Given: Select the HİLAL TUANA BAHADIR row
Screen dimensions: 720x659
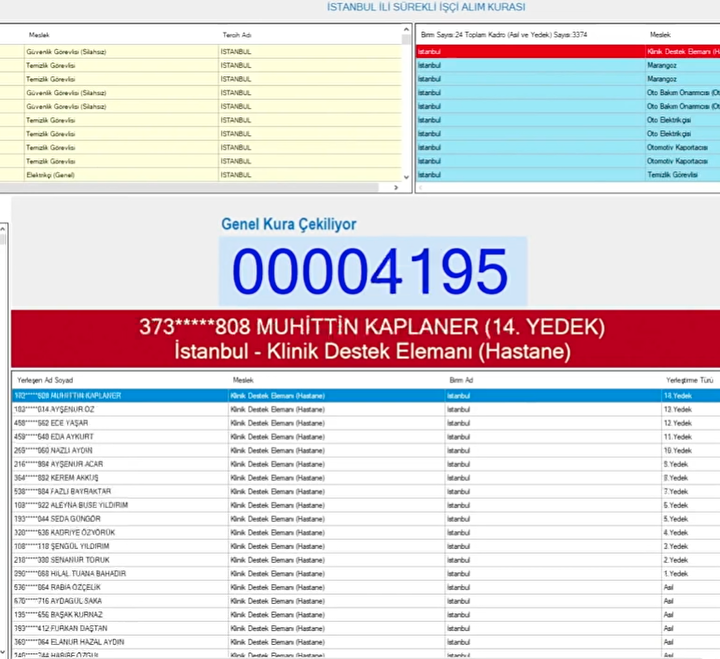Looking at the screenshot, I should click(366, 574).
